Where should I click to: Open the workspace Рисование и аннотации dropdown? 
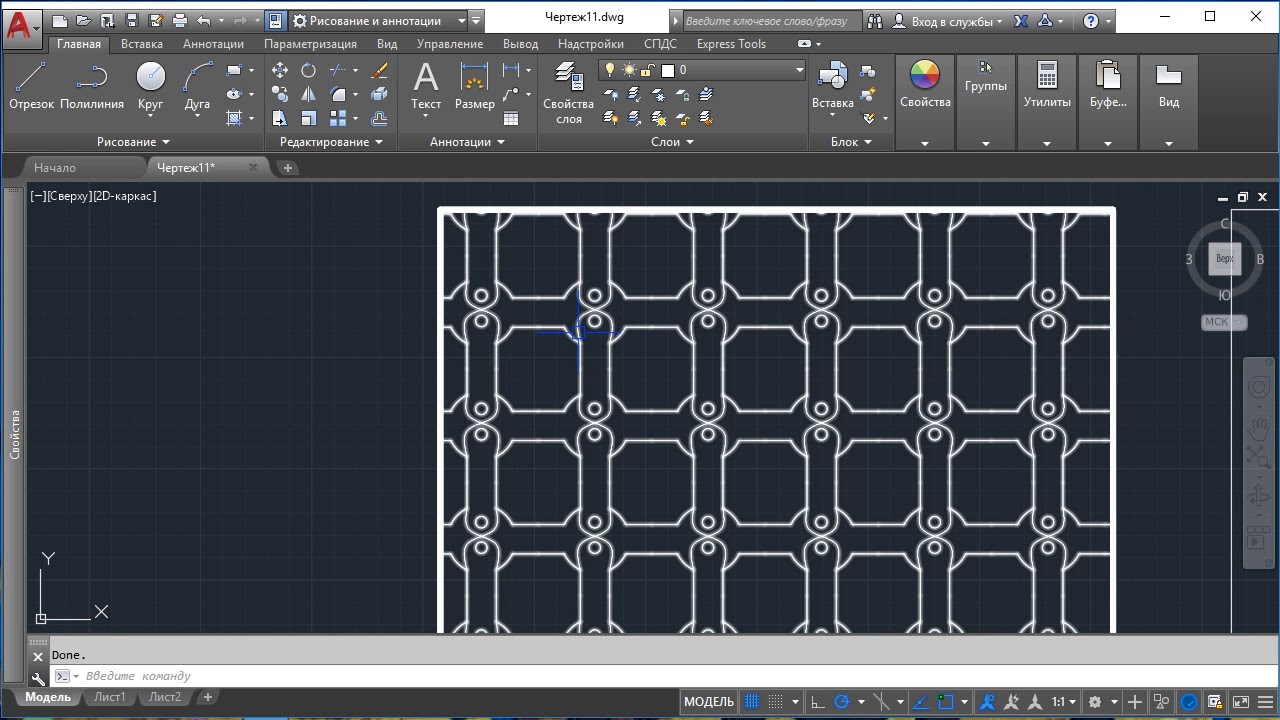378,20
